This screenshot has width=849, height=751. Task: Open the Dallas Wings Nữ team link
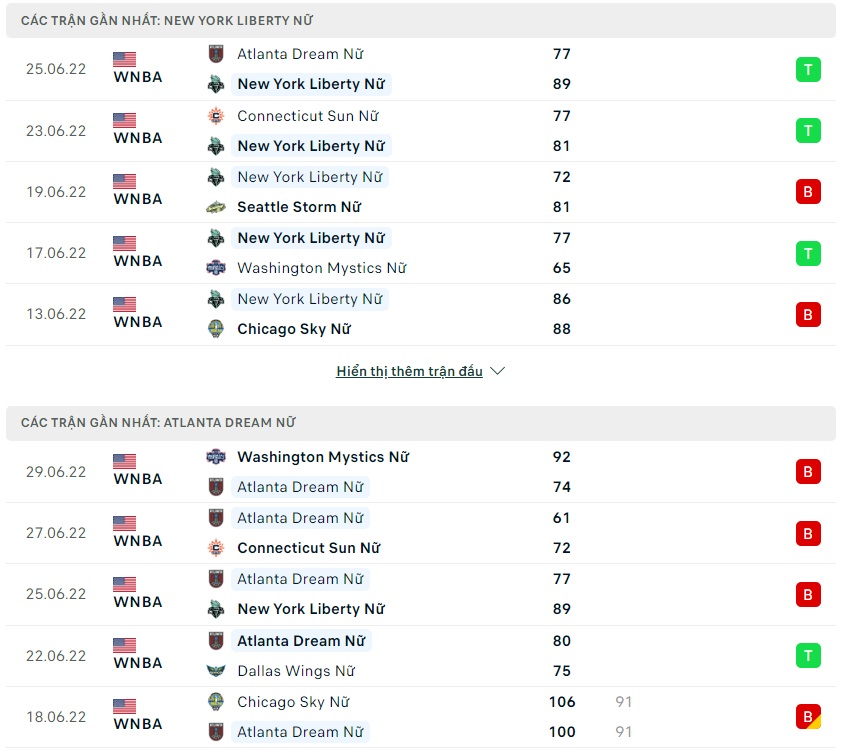296,671
